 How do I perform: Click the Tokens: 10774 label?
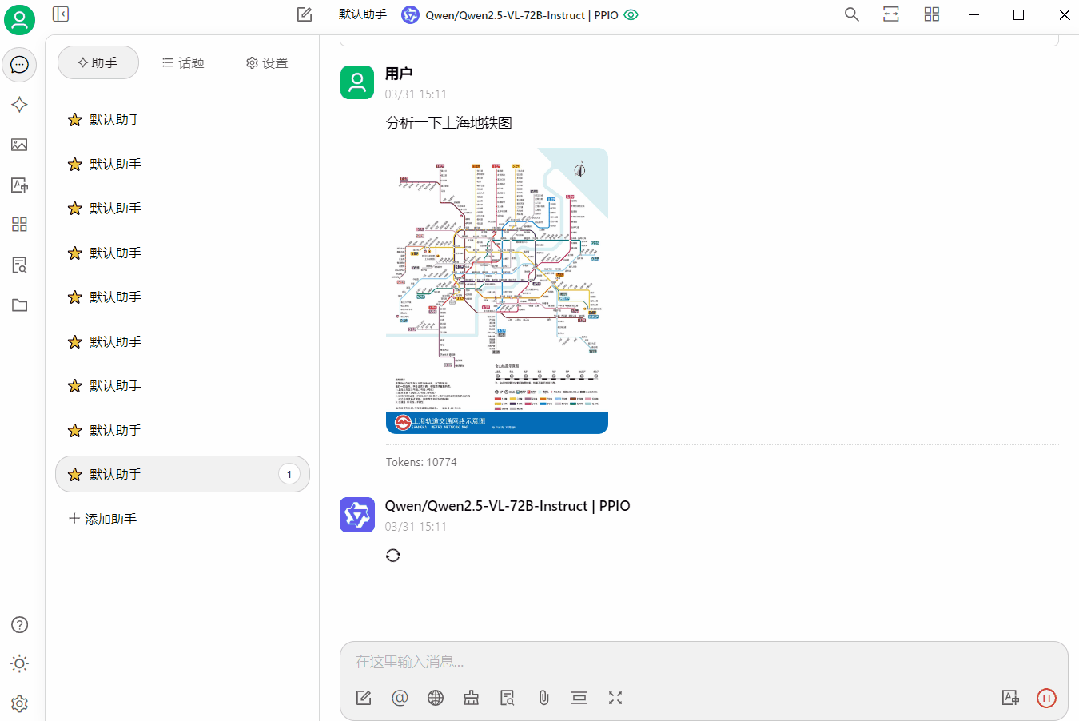coord(421,462)
